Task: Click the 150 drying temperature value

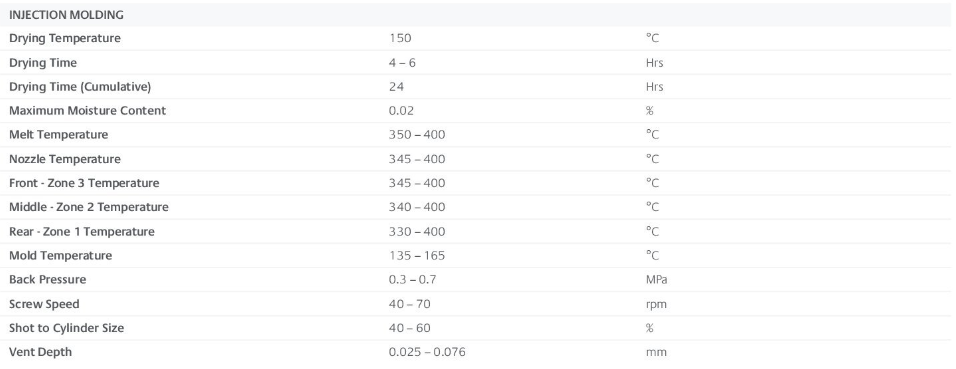Action: pyautogui.click(x=400, y=38)
